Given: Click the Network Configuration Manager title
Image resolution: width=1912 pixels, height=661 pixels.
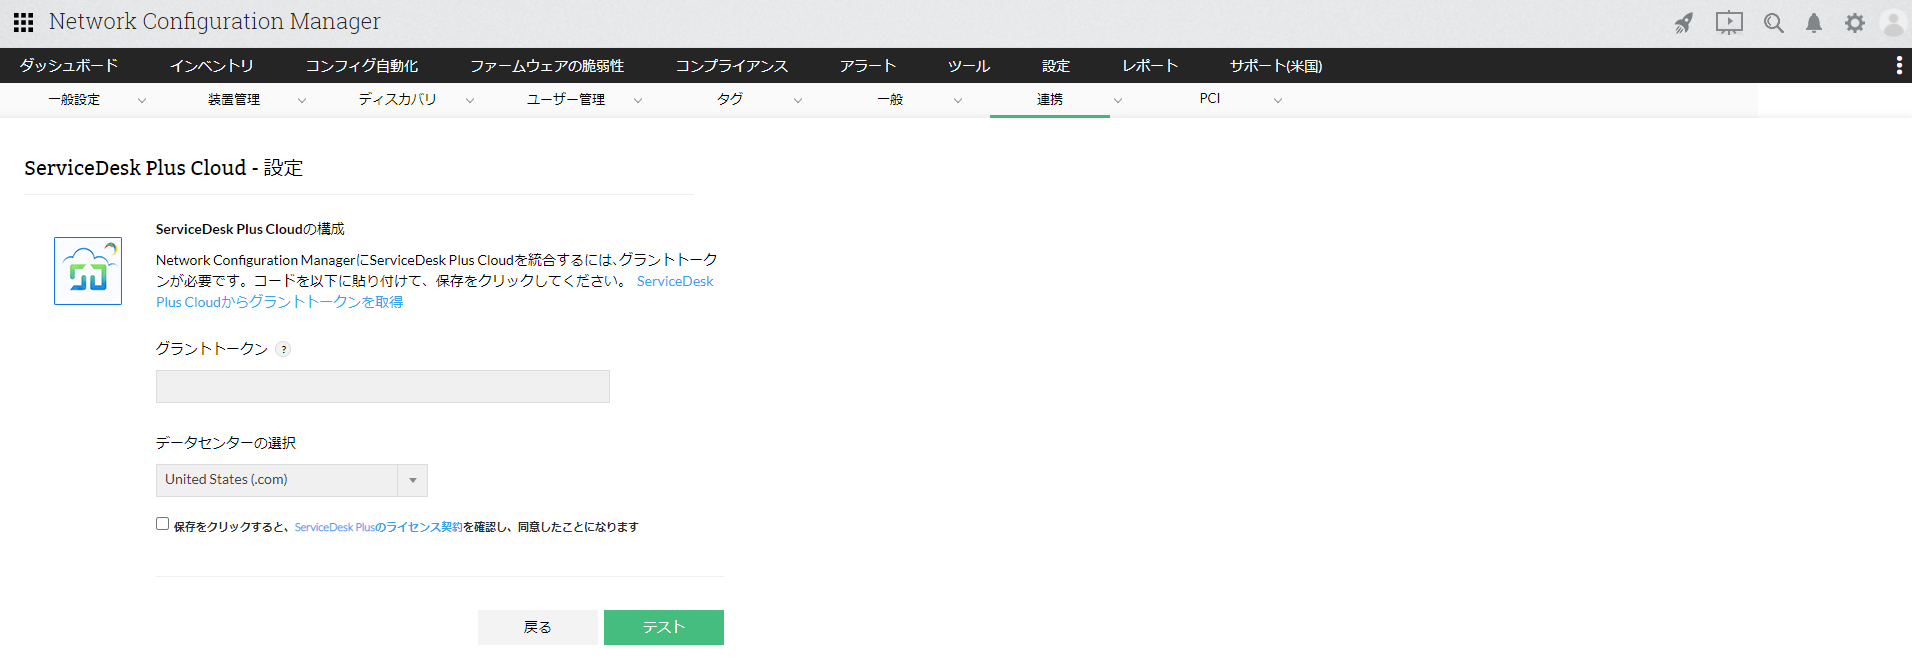Looking at the screenshot, I should [x=215, y=22].
